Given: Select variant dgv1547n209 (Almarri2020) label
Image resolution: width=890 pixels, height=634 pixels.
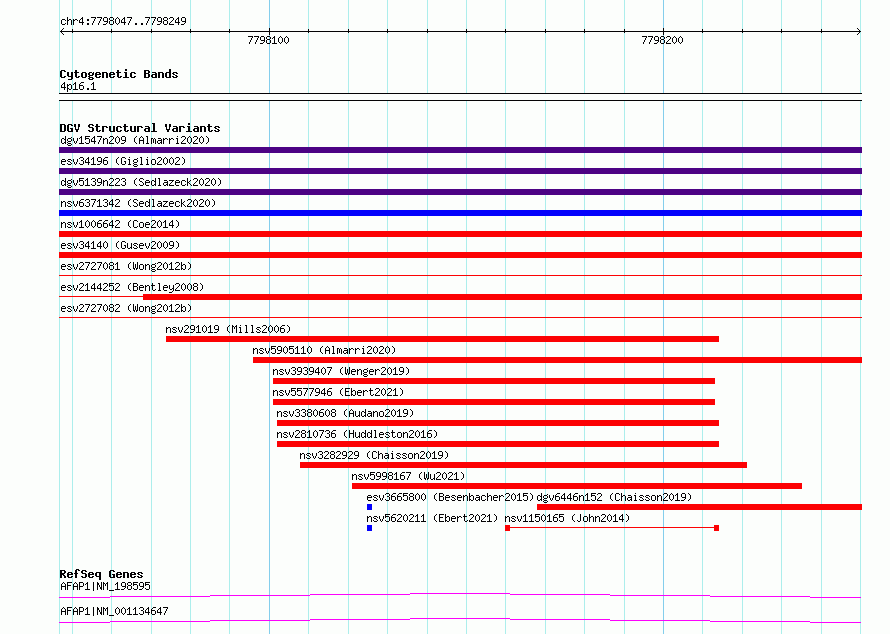Looking at the screenshot, I should [x=135, y=140].
